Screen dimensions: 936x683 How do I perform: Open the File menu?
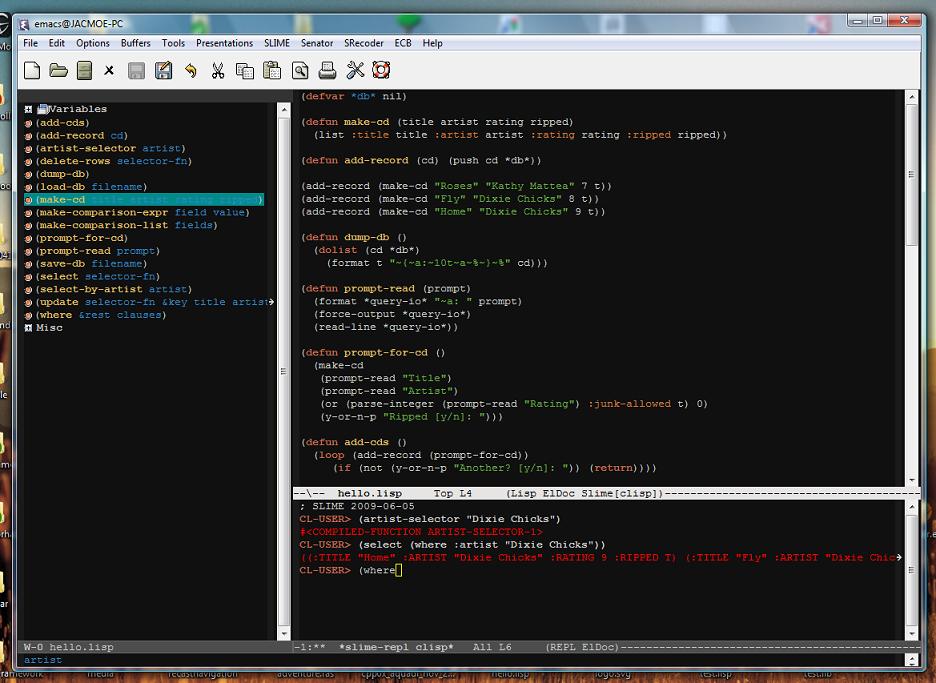[x=30, y=43]
